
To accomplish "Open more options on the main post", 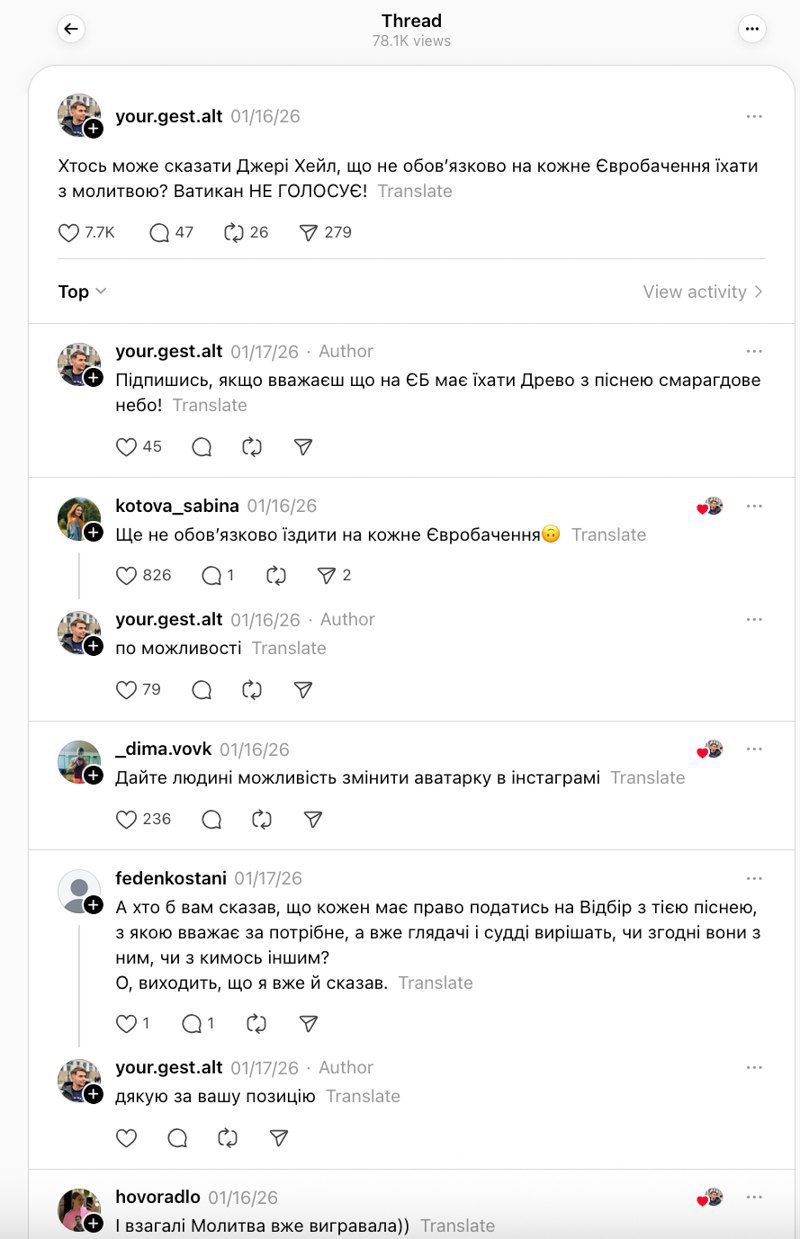I will click(x=754, y=117).
